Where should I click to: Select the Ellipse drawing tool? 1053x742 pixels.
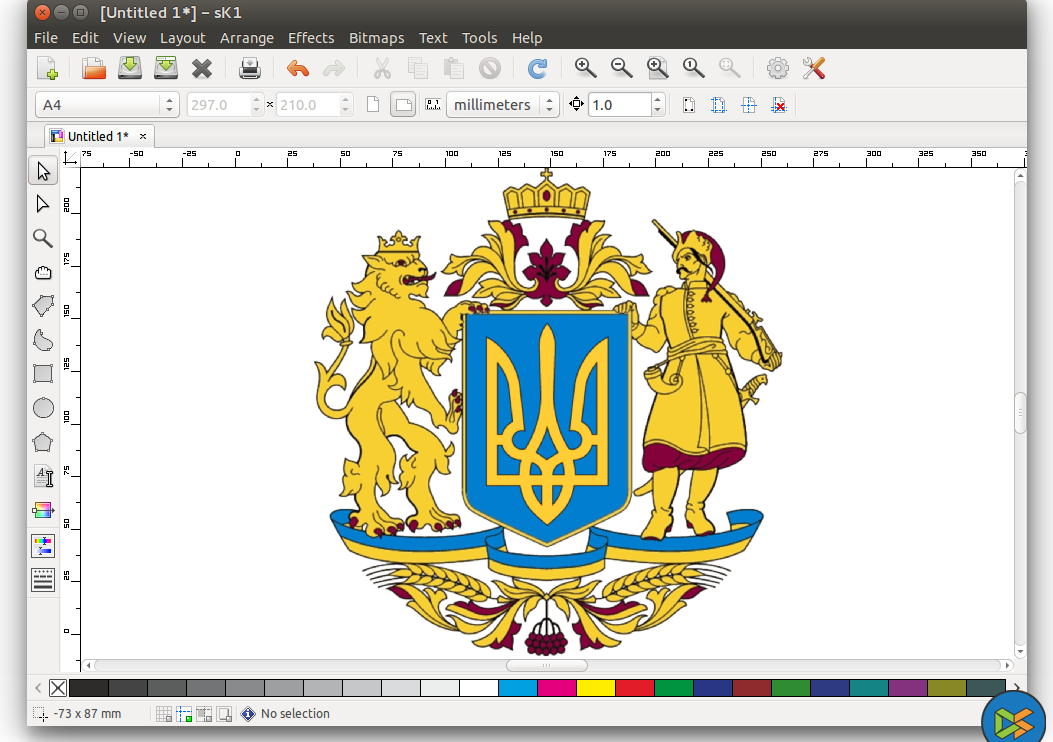[x=43, y=408]
